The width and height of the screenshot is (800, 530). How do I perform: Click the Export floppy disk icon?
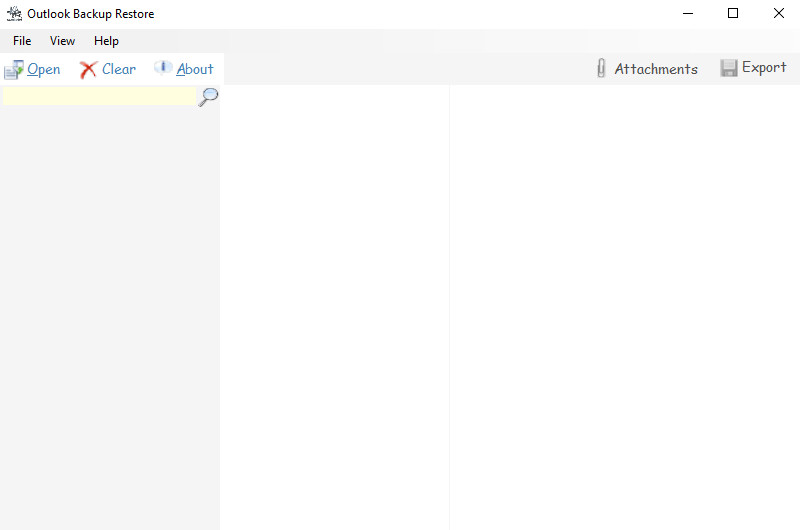(x=729, y=68)
